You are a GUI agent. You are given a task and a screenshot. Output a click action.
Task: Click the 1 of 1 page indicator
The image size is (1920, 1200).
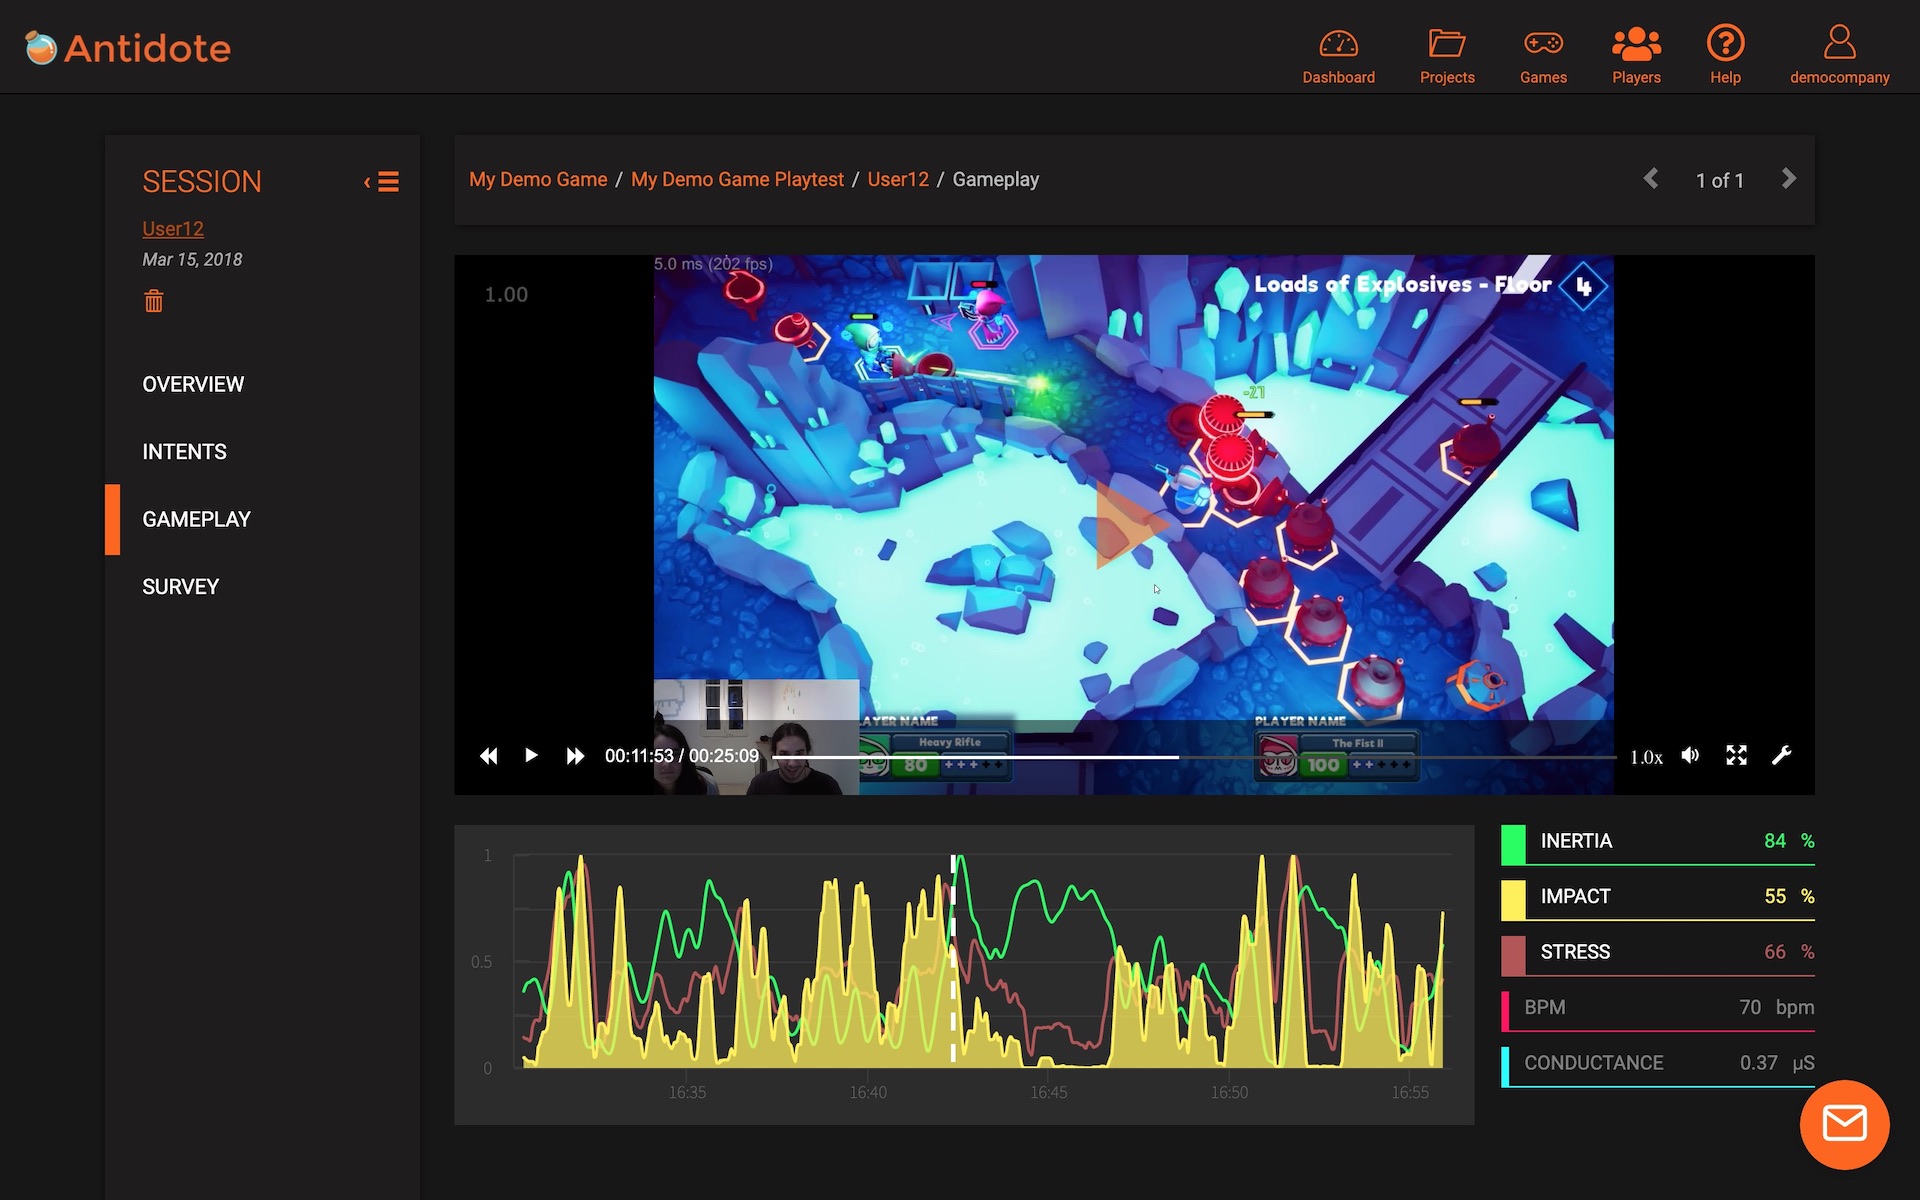tap(1719, 181)
